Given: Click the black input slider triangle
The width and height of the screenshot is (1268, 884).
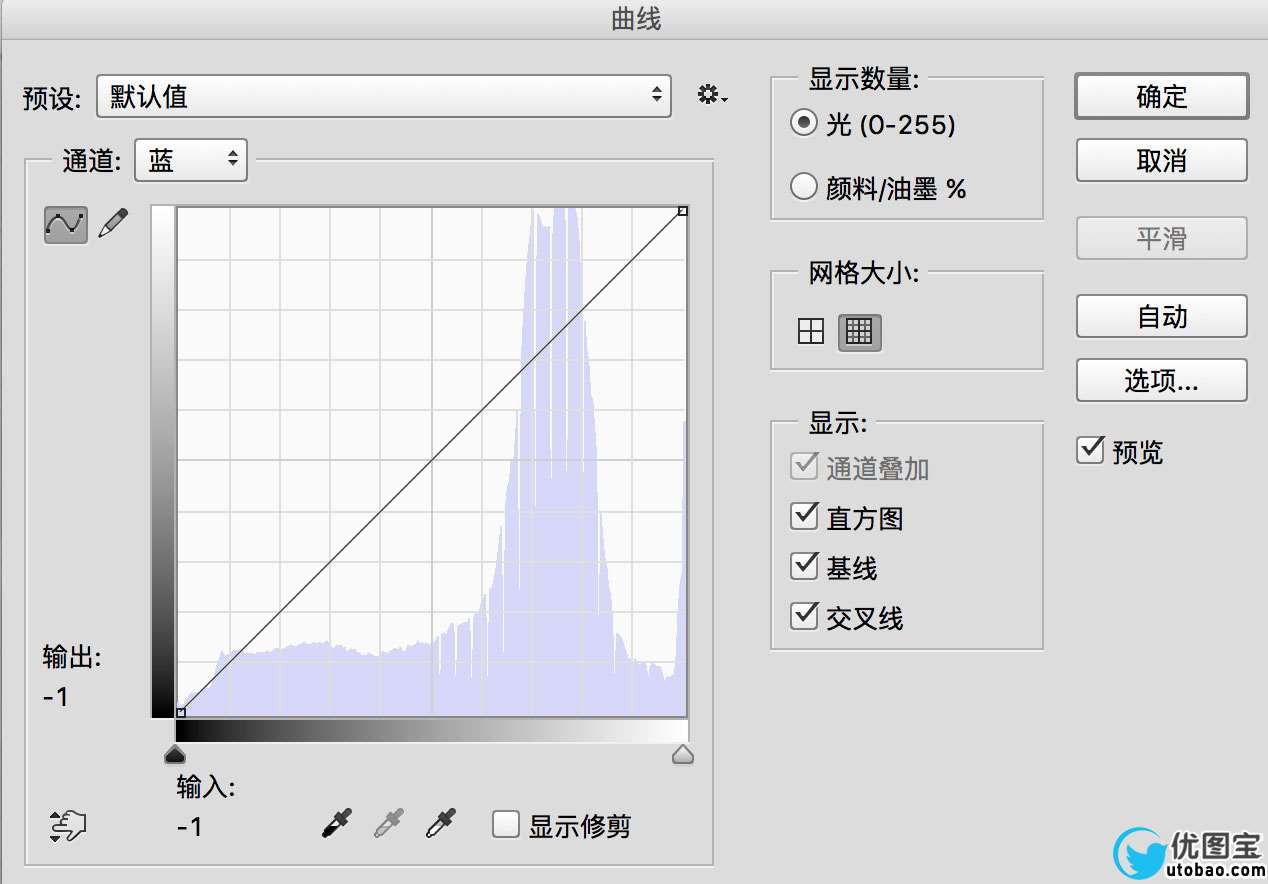Looking at the screenshot, I should (175, 753).
